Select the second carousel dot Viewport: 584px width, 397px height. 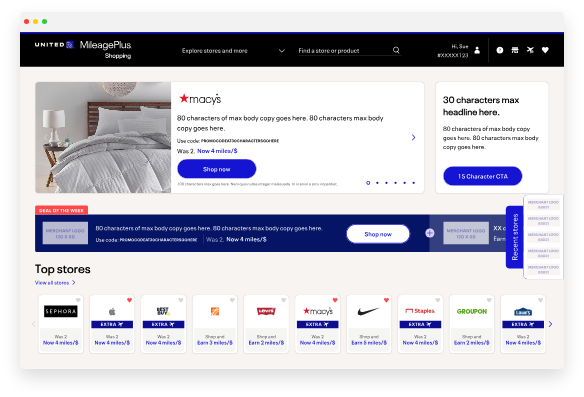(377, 183)
